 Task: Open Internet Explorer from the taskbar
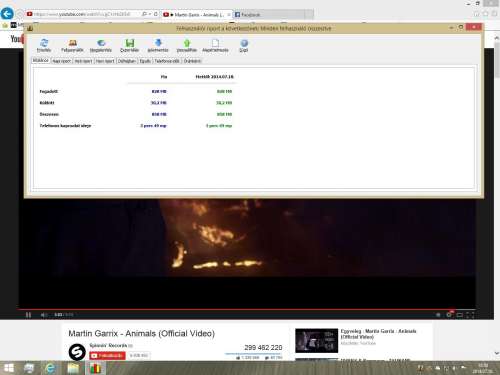tap(50, 368)
